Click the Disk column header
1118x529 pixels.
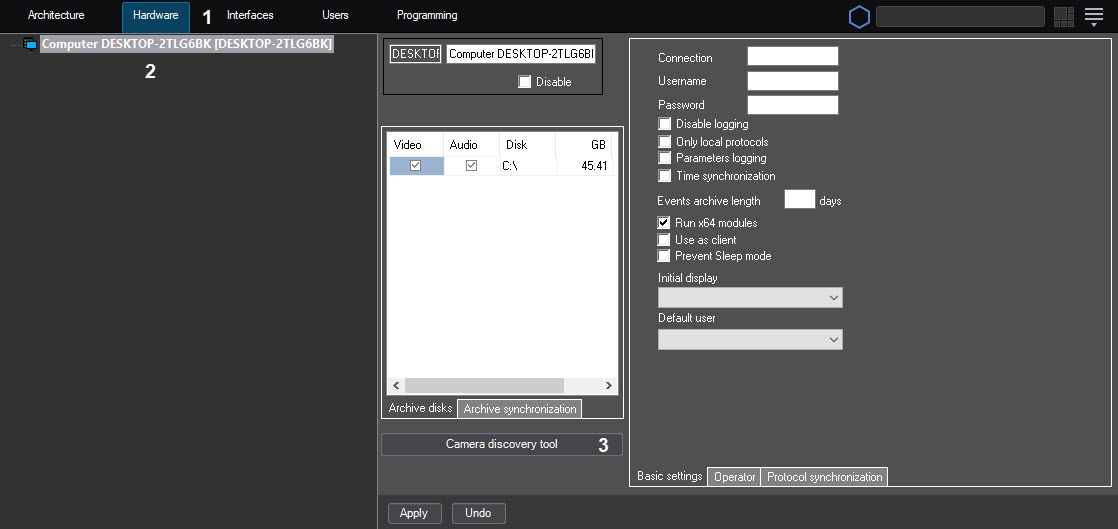point(528,145)
